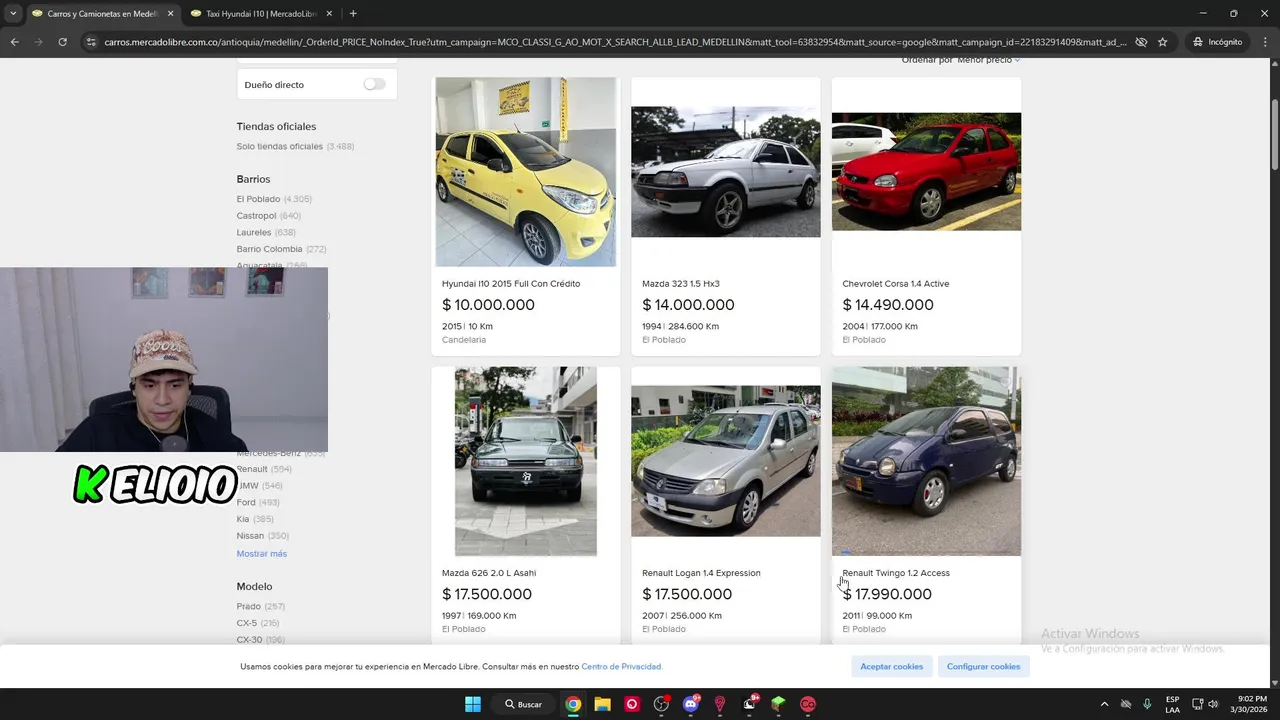Open the volume control in the system tray
This screenshot has width=1280, height=720.
[x=1214, y=704]
